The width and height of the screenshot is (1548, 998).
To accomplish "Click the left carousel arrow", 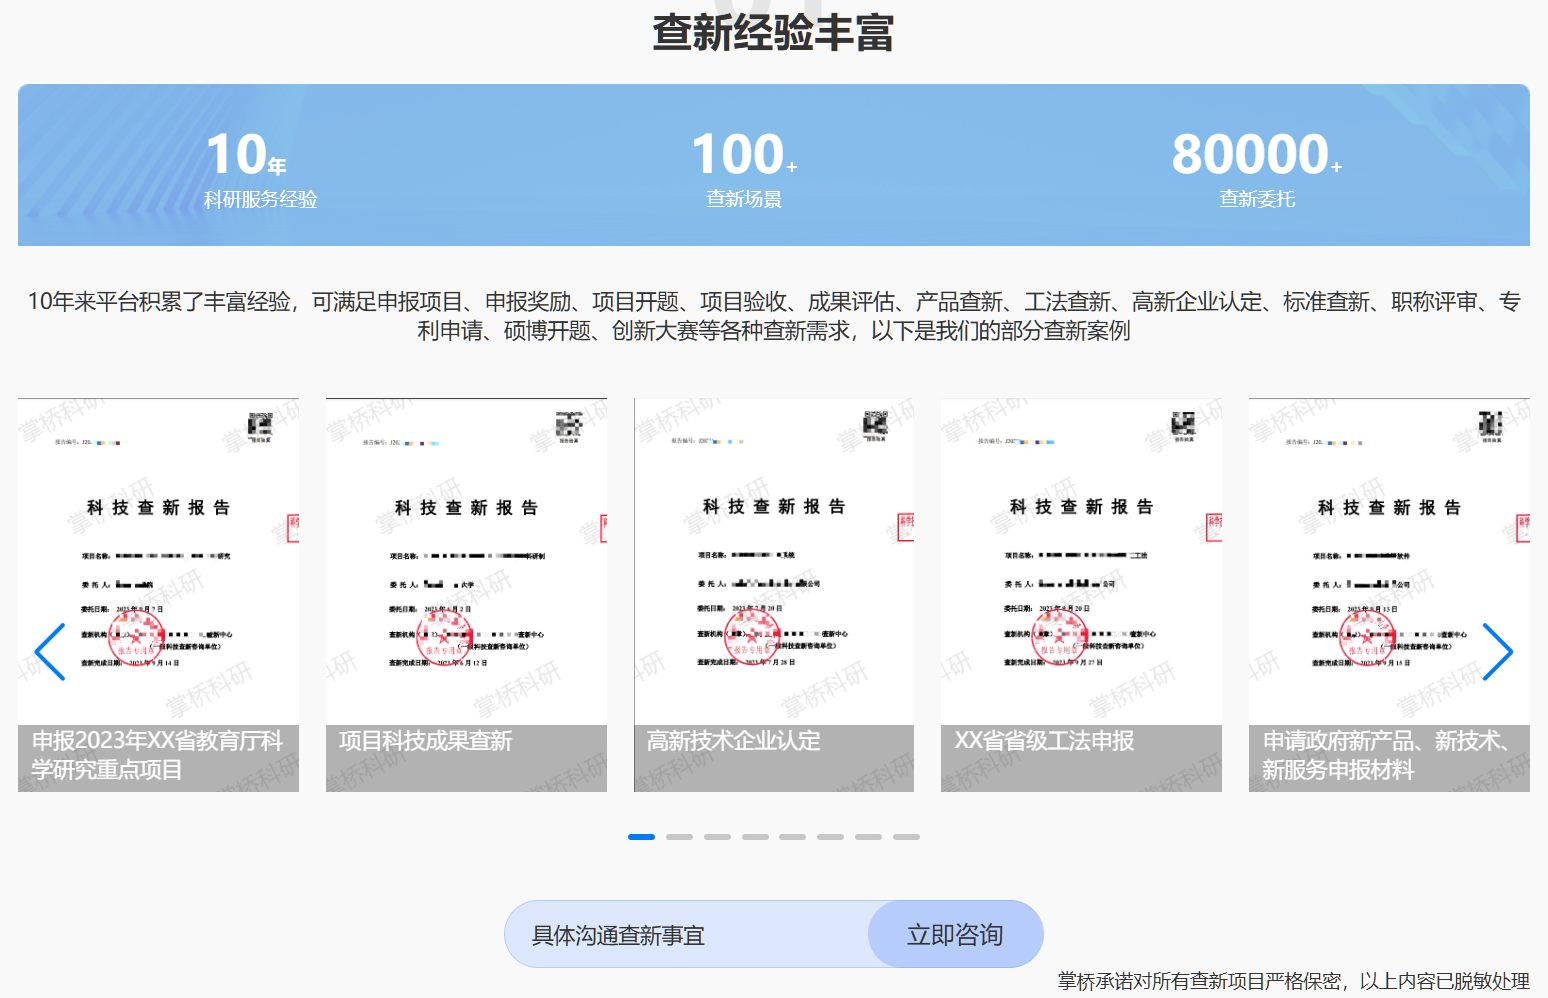I will coord(50,652).
